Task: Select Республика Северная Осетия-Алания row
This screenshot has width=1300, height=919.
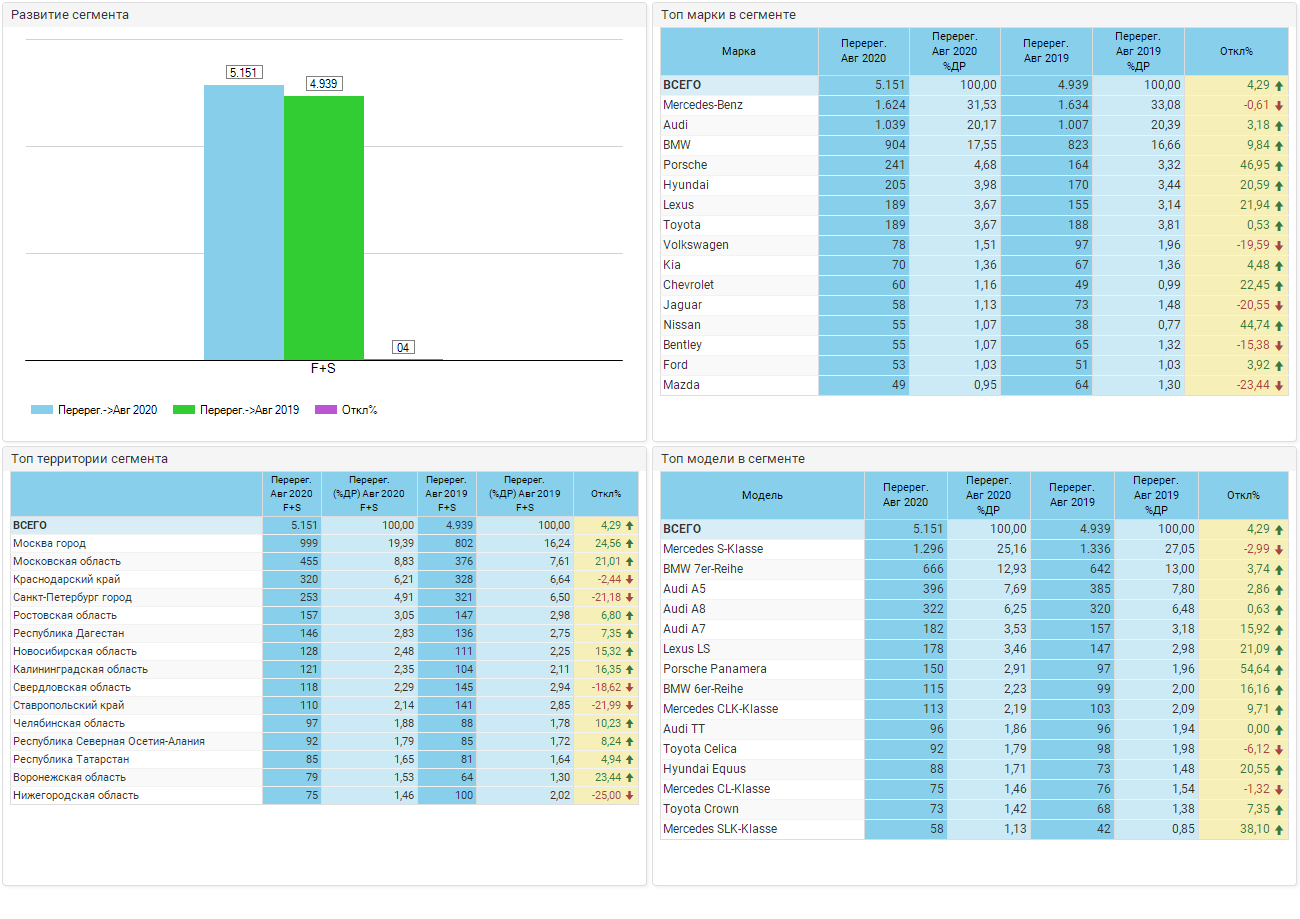Action: tap(325, 741)
